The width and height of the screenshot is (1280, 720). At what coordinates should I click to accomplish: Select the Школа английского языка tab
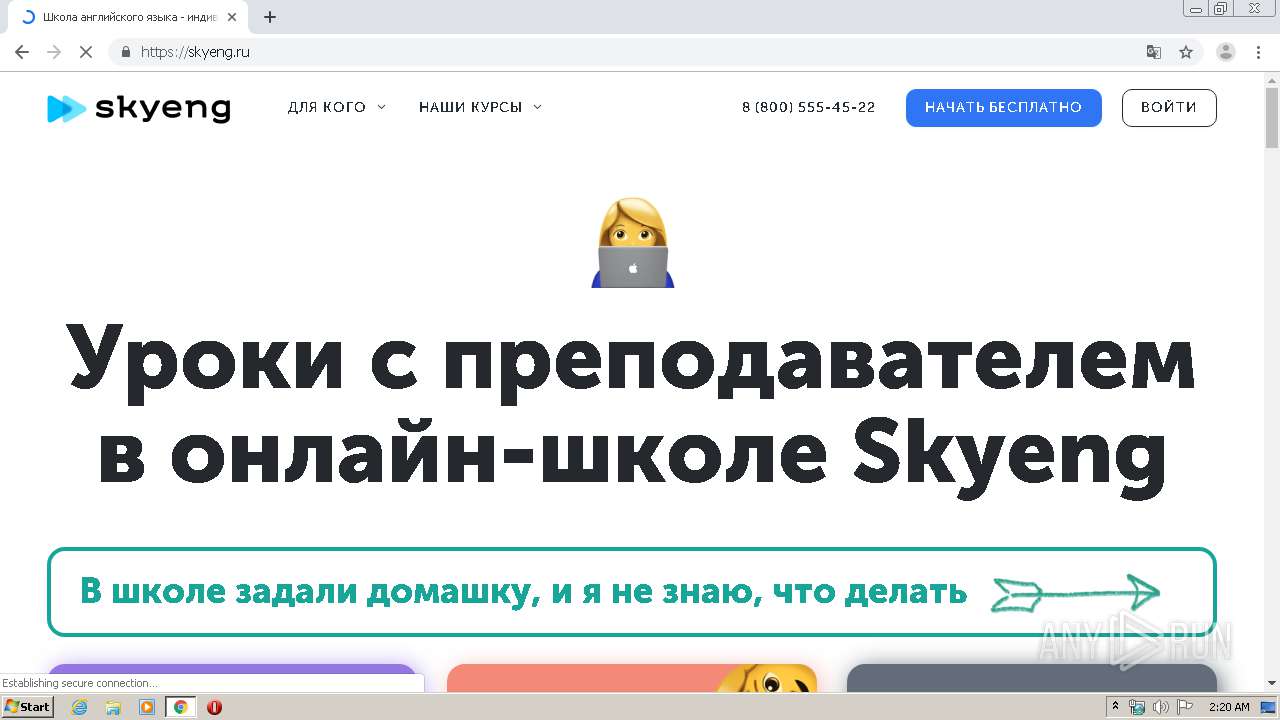point(129,17)
